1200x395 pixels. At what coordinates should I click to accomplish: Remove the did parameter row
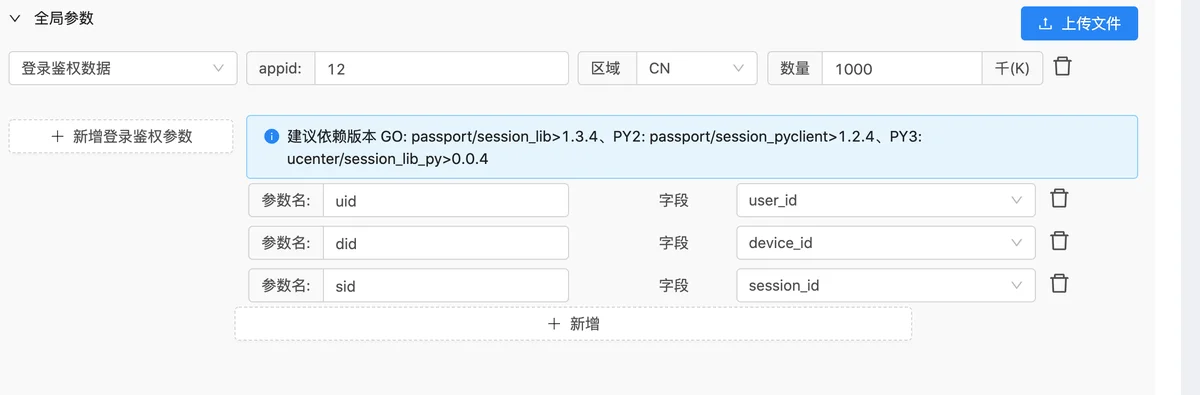[1060, 242]
